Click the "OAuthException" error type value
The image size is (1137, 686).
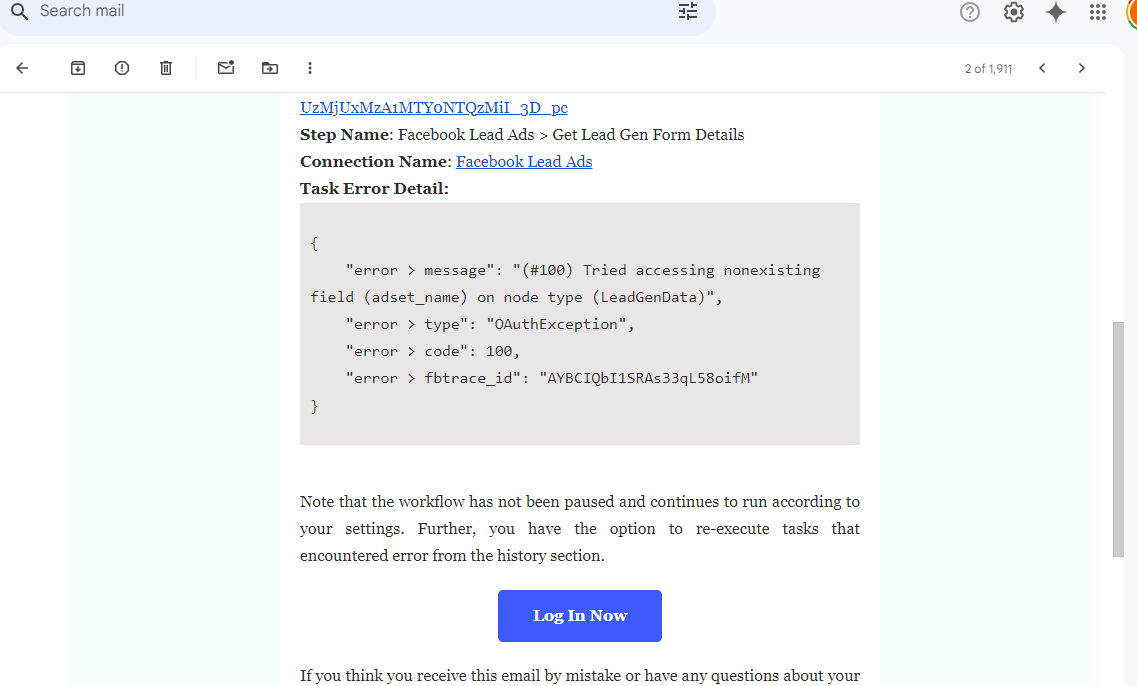[556, 324]
